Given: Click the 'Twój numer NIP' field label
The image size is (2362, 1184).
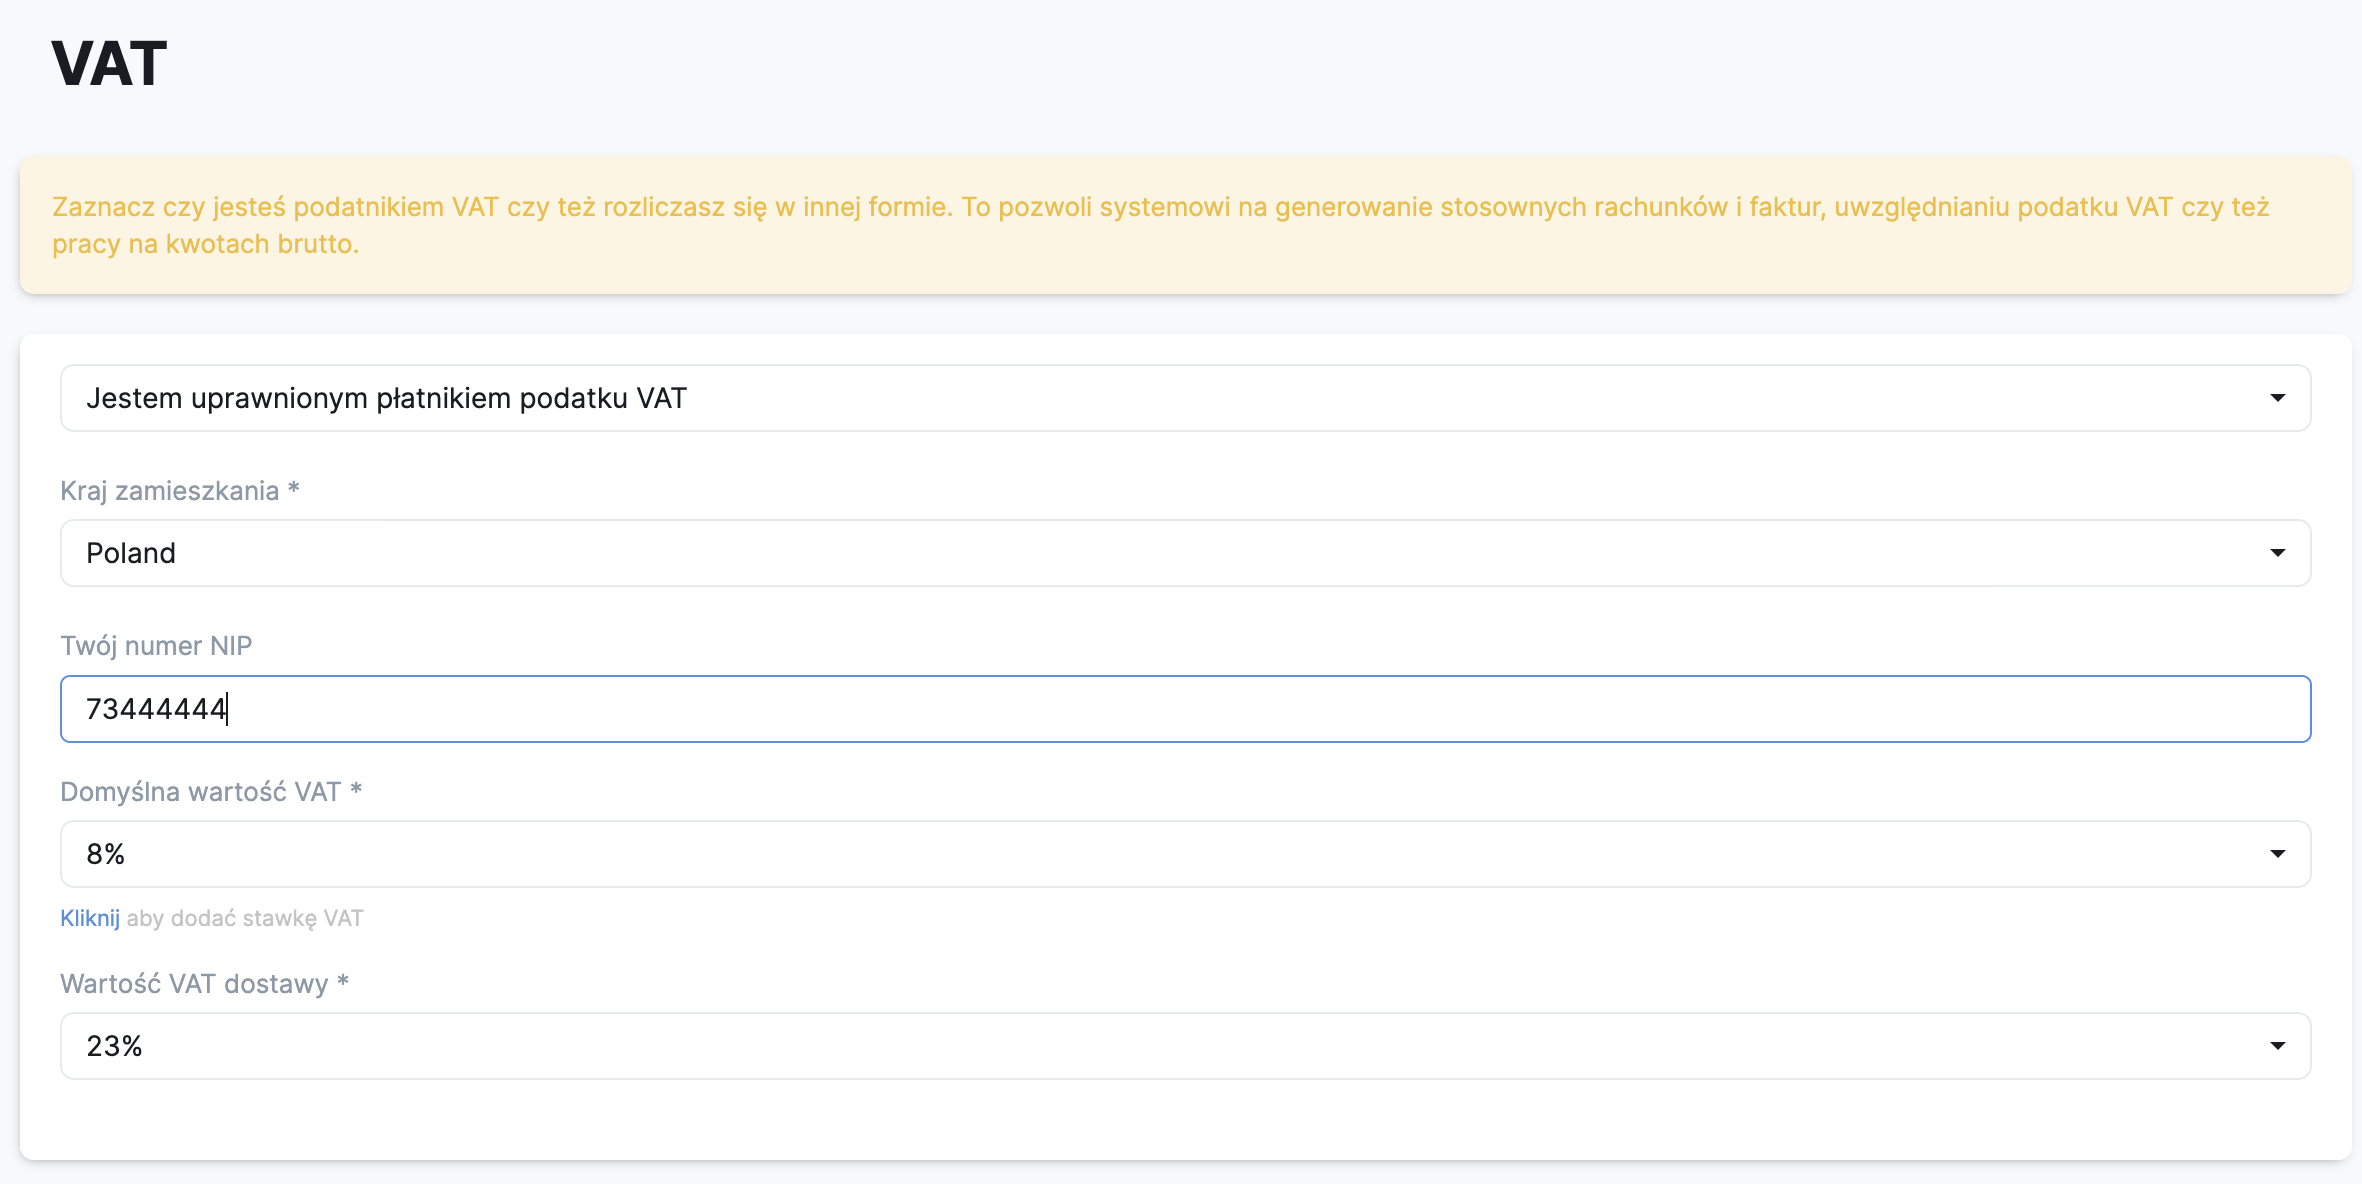Looking at the screenshot, I should click(156, 646).
